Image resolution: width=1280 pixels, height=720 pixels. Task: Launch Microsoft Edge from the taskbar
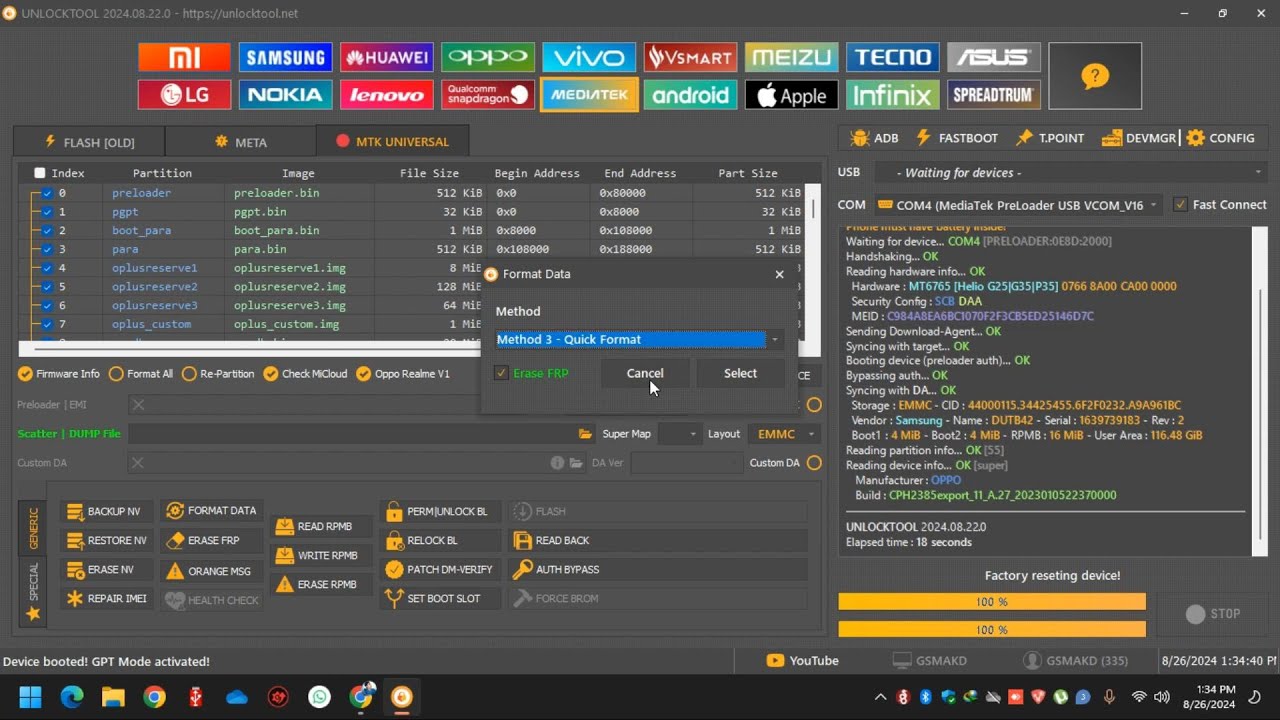click(72, 697)
